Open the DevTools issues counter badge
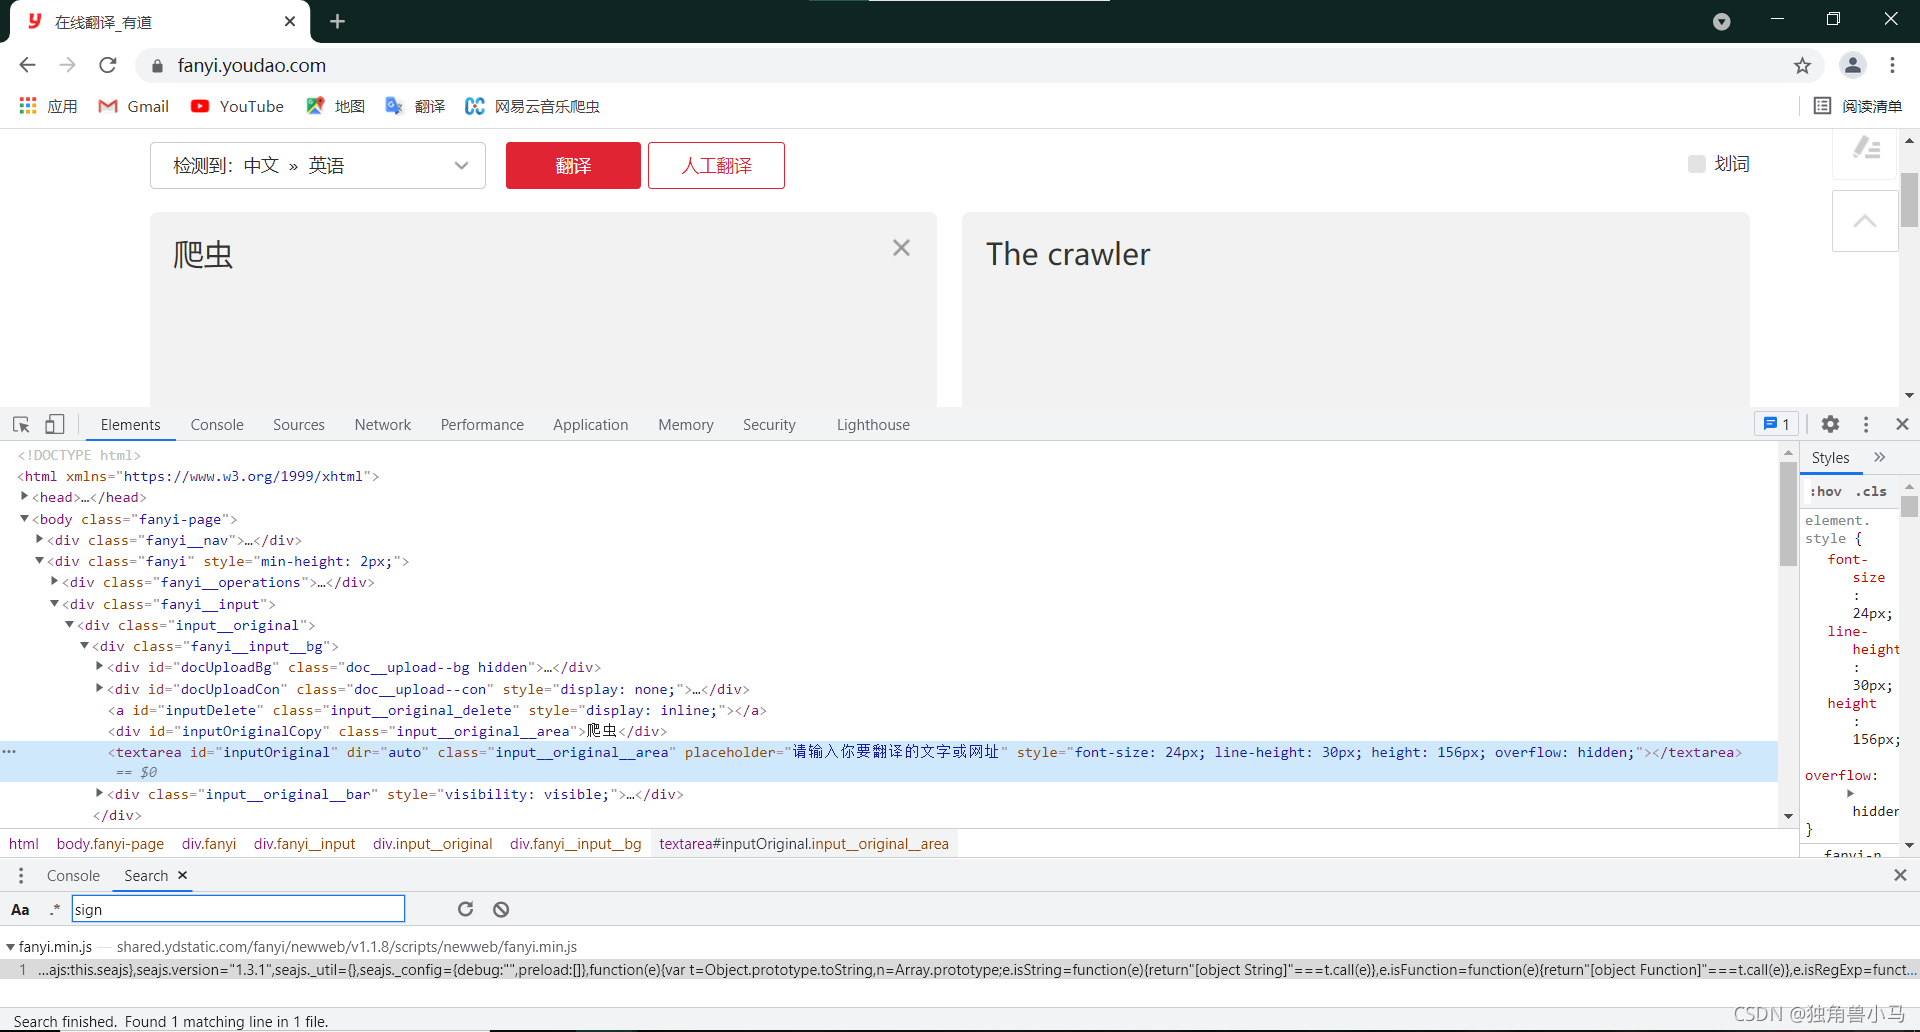This screenshot has height=1032, width=1920. 1777,424
